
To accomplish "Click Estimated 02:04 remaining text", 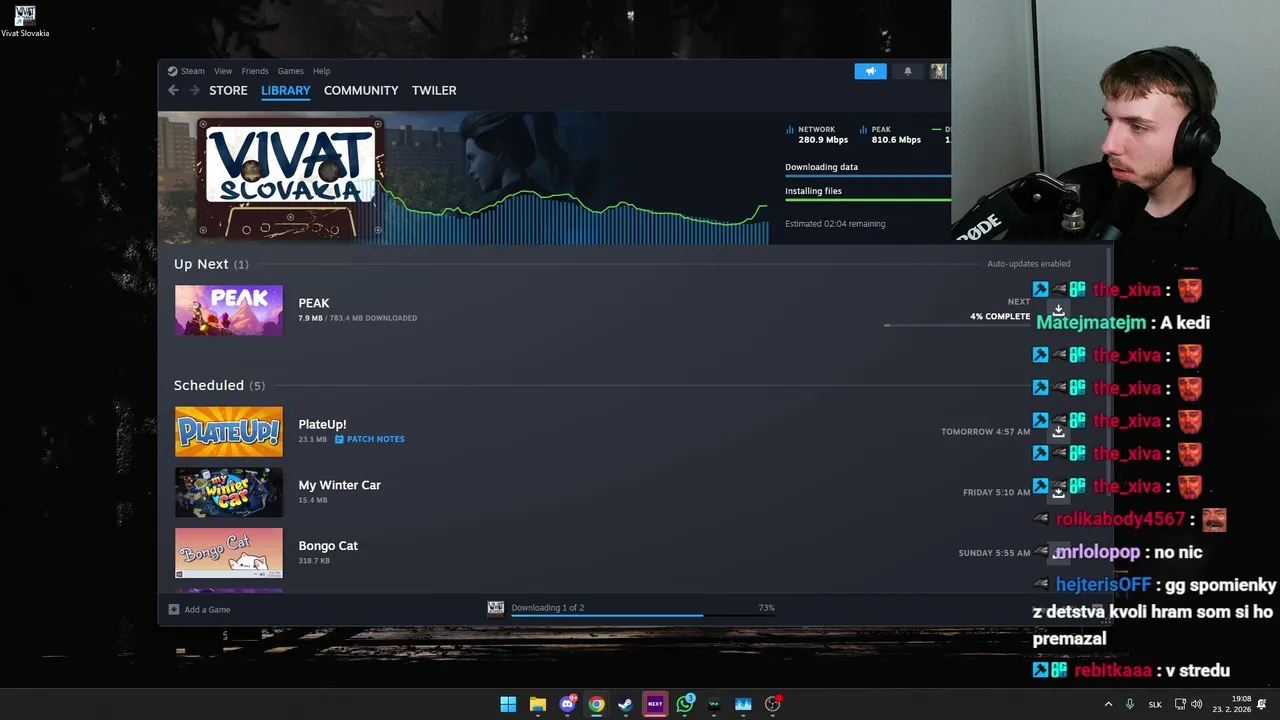I will click(x=835, y=224).
